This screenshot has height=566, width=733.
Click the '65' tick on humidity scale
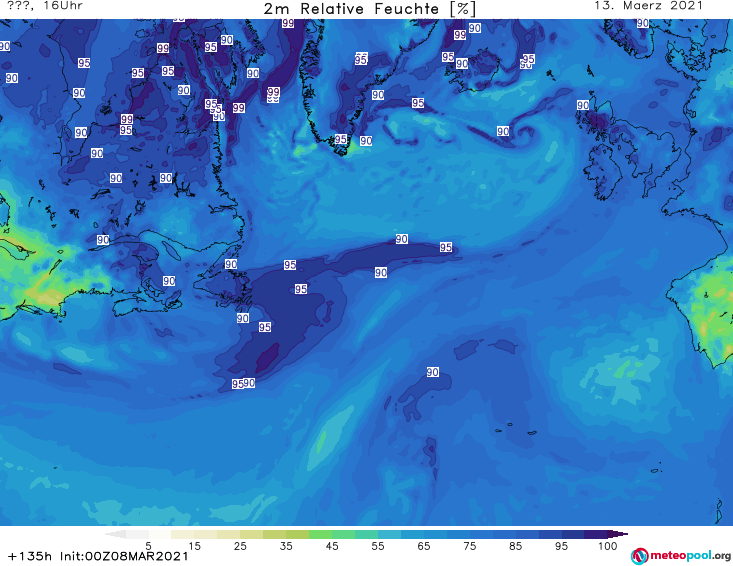424,546
